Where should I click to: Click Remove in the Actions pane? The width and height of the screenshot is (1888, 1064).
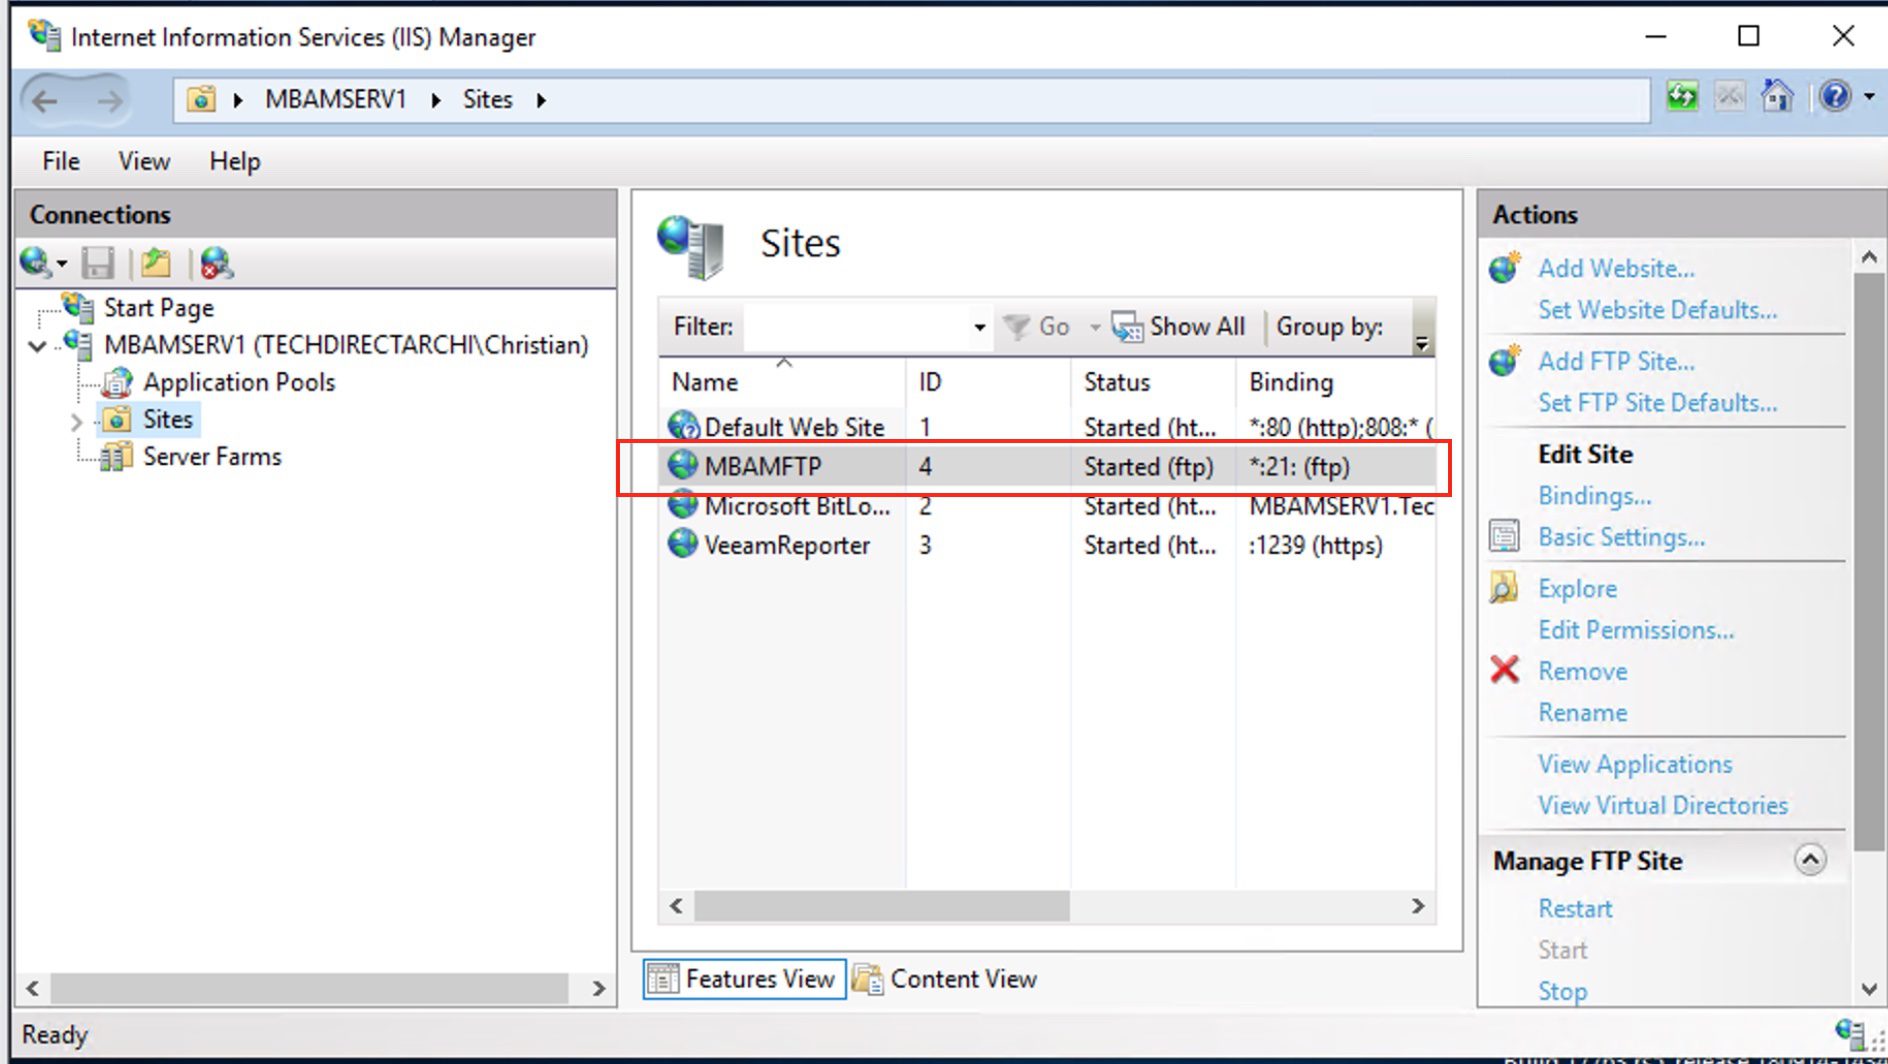[x=1582, y=671]
